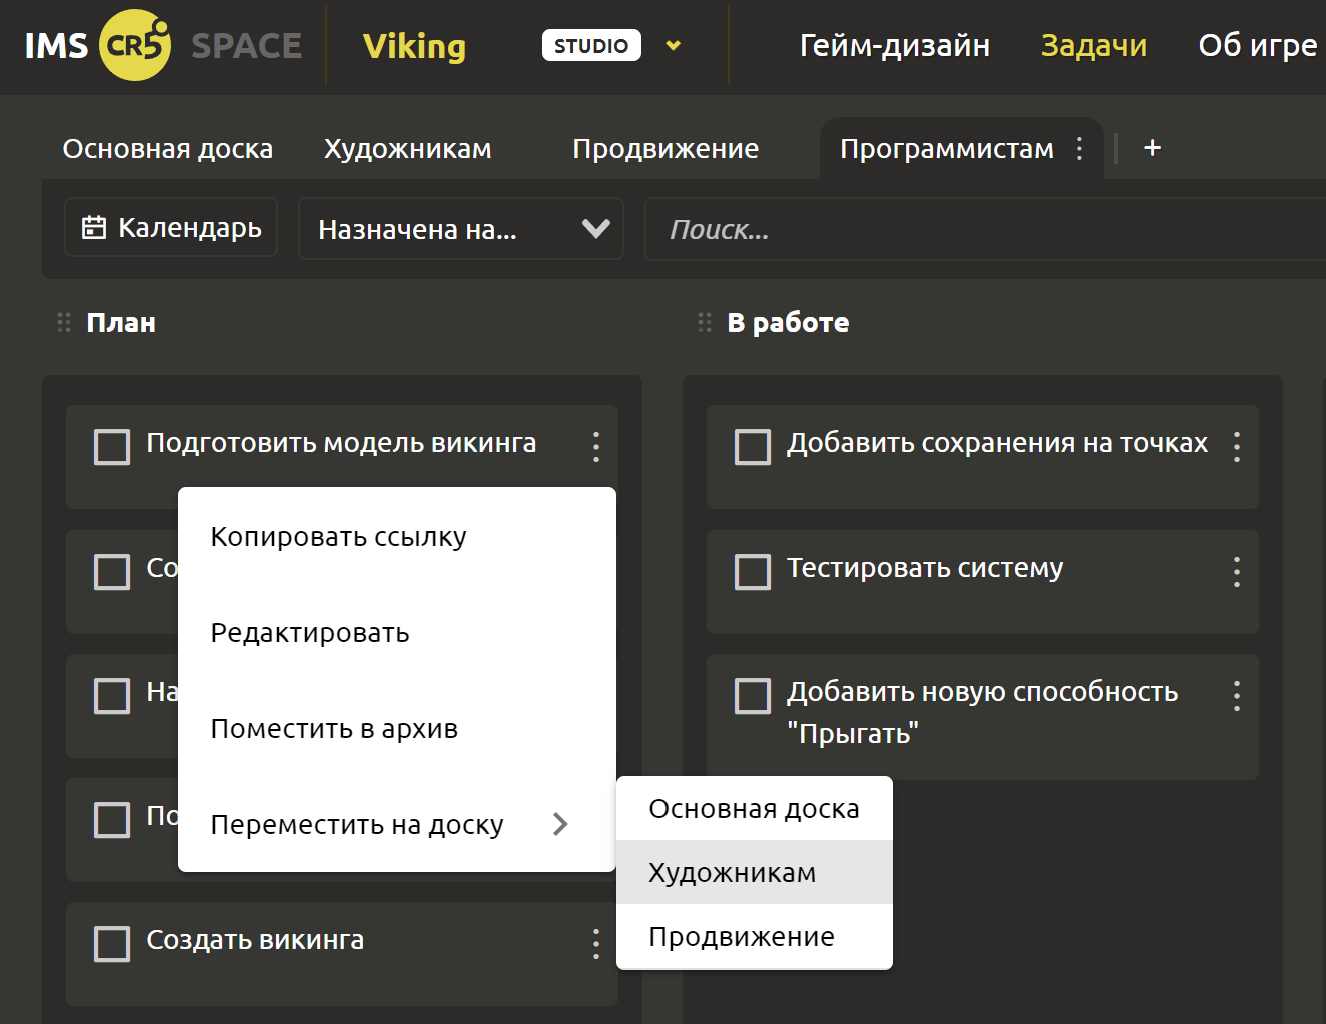Screen dimensions: 1326x1024
Task: Check the Подготовить модель викинга task
Action: (x=112, y=447)
